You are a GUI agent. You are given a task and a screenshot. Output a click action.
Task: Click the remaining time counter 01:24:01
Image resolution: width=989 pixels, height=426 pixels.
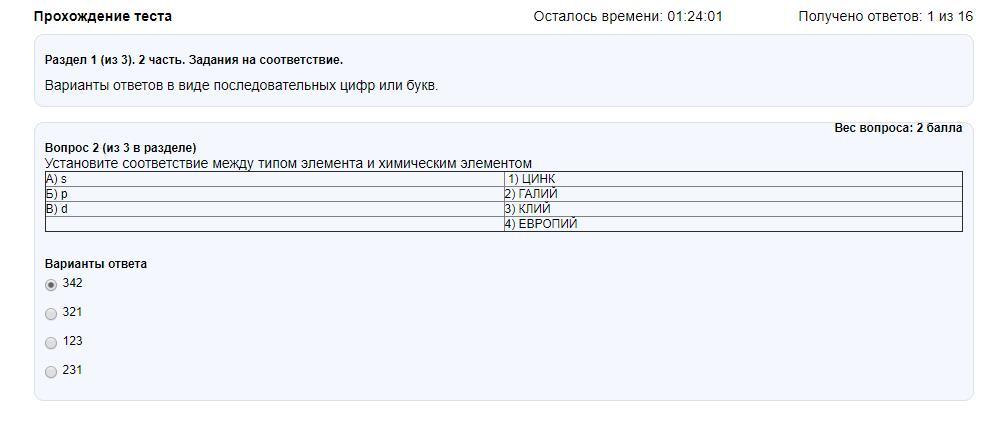click(x=694, y=16)
